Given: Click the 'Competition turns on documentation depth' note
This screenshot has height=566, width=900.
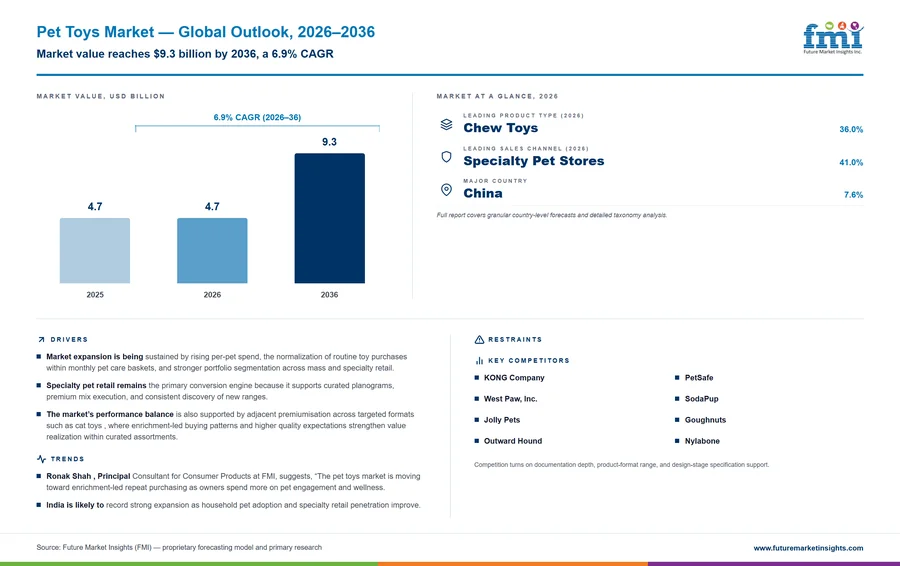Looking at the screenshot, I should tap(622, 465).
